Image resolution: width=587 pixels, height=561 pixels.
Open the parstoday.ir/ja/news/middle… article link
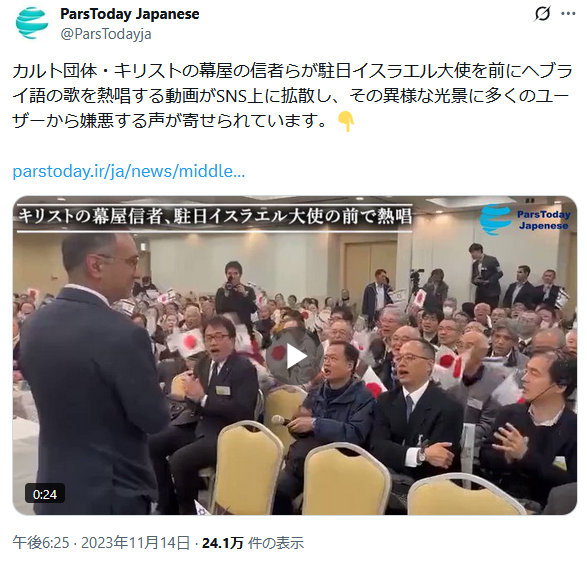129,171
